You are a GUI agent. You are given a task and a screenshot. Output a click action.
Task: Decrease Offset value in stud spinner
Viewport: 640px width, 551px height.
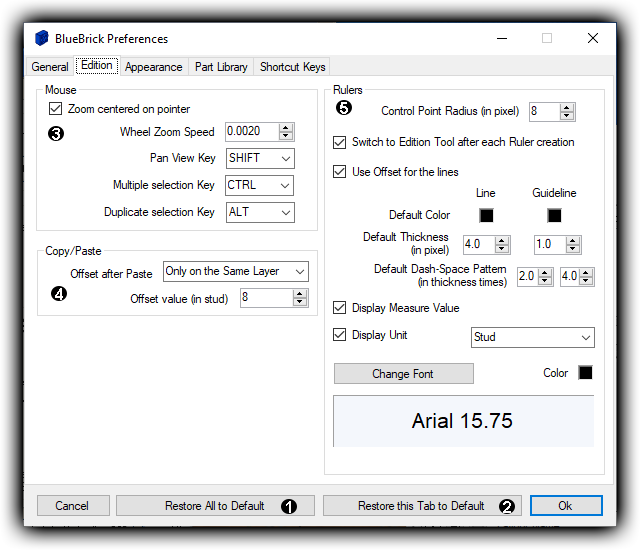[300, 302]
